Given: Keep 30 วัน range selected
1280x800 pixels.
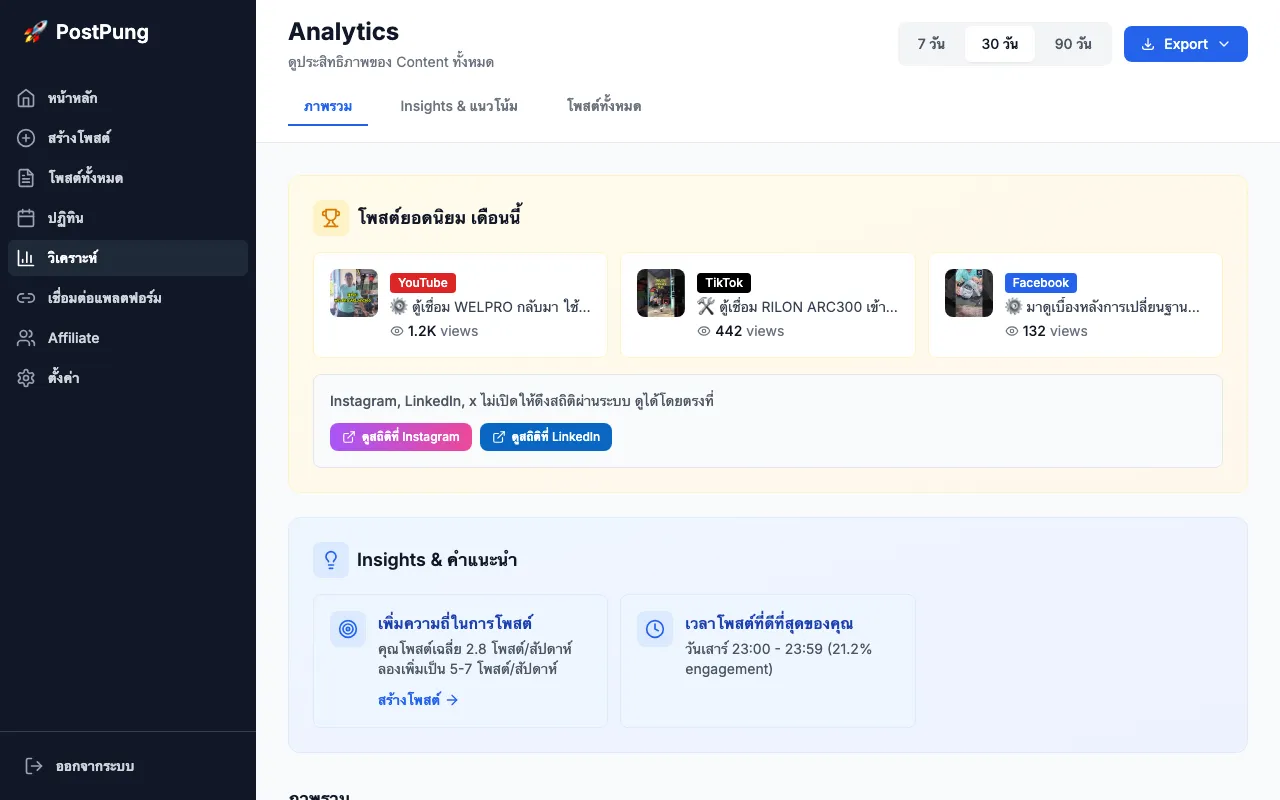Looking at the screenshot, I should pyautogui.click(x=1000, y=43).
